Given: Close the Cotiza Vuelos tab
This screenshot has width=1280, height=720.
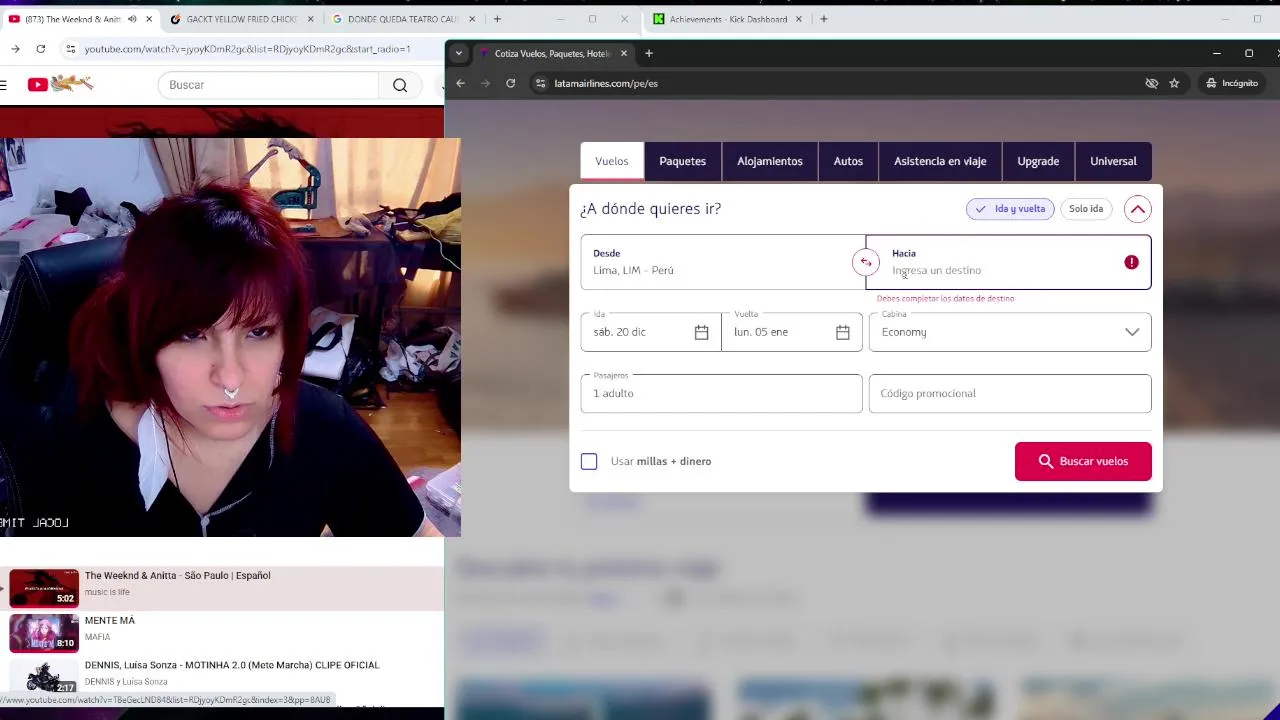Looking at the screenshot, I should coord(624,53).
